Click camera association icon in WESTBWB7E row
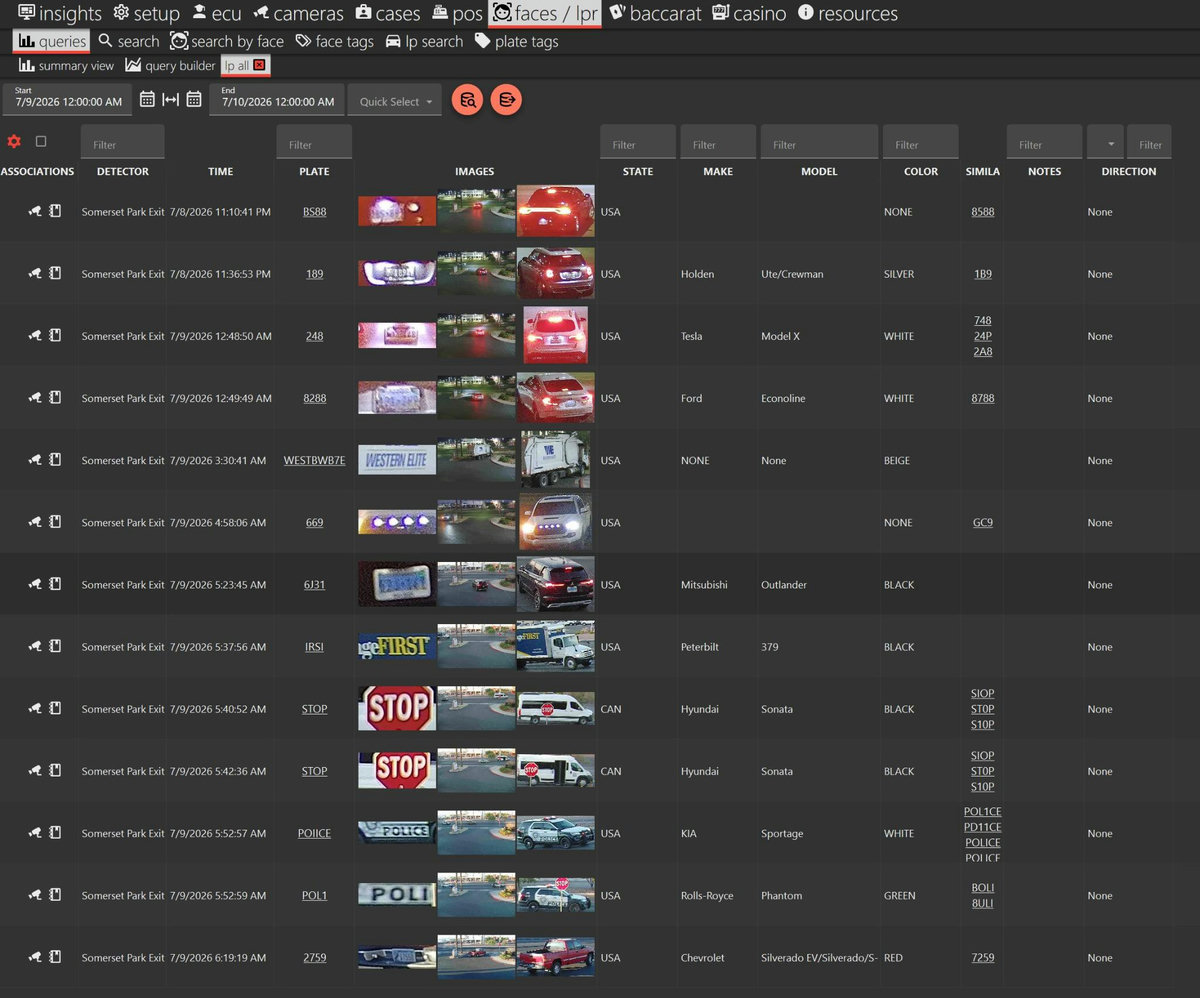The width and height of the screenshot is (1200, 998). coord(35,460)
